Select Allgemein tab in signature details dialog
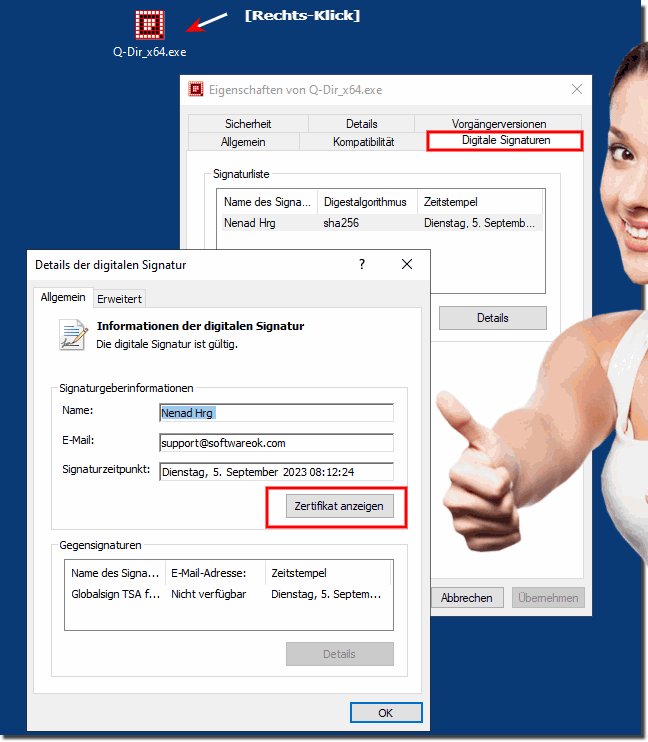648x742 pixels. point(63,297)
